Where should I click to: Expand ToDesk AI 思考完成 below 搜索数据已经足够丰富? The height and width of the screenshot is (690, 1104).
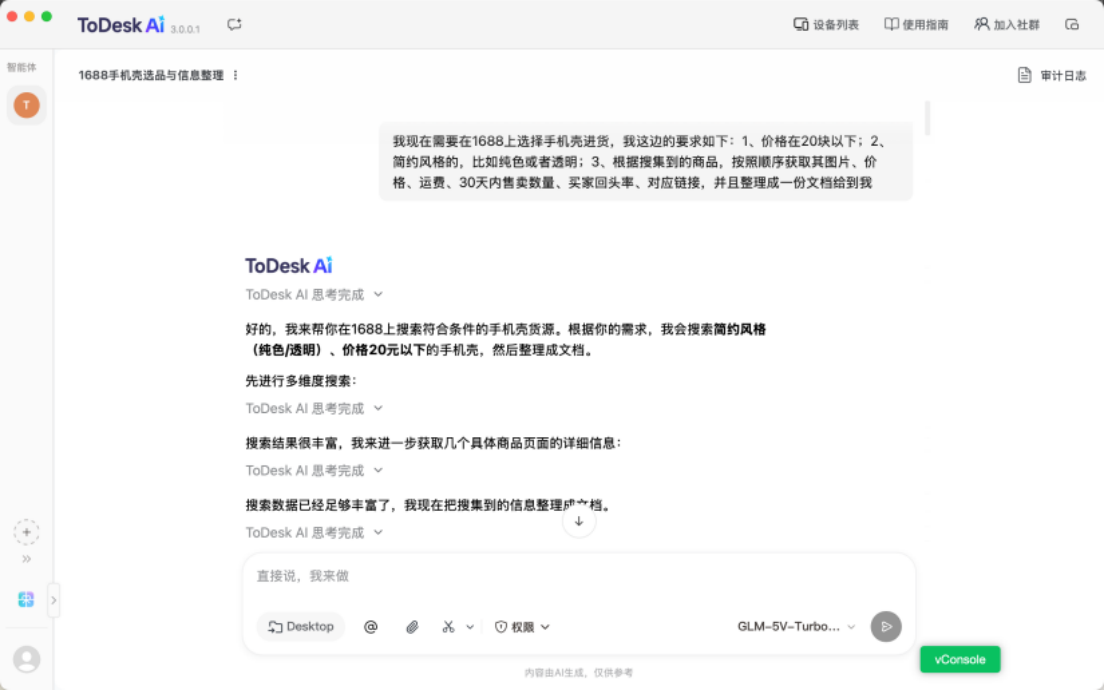[x=314, y=532]
